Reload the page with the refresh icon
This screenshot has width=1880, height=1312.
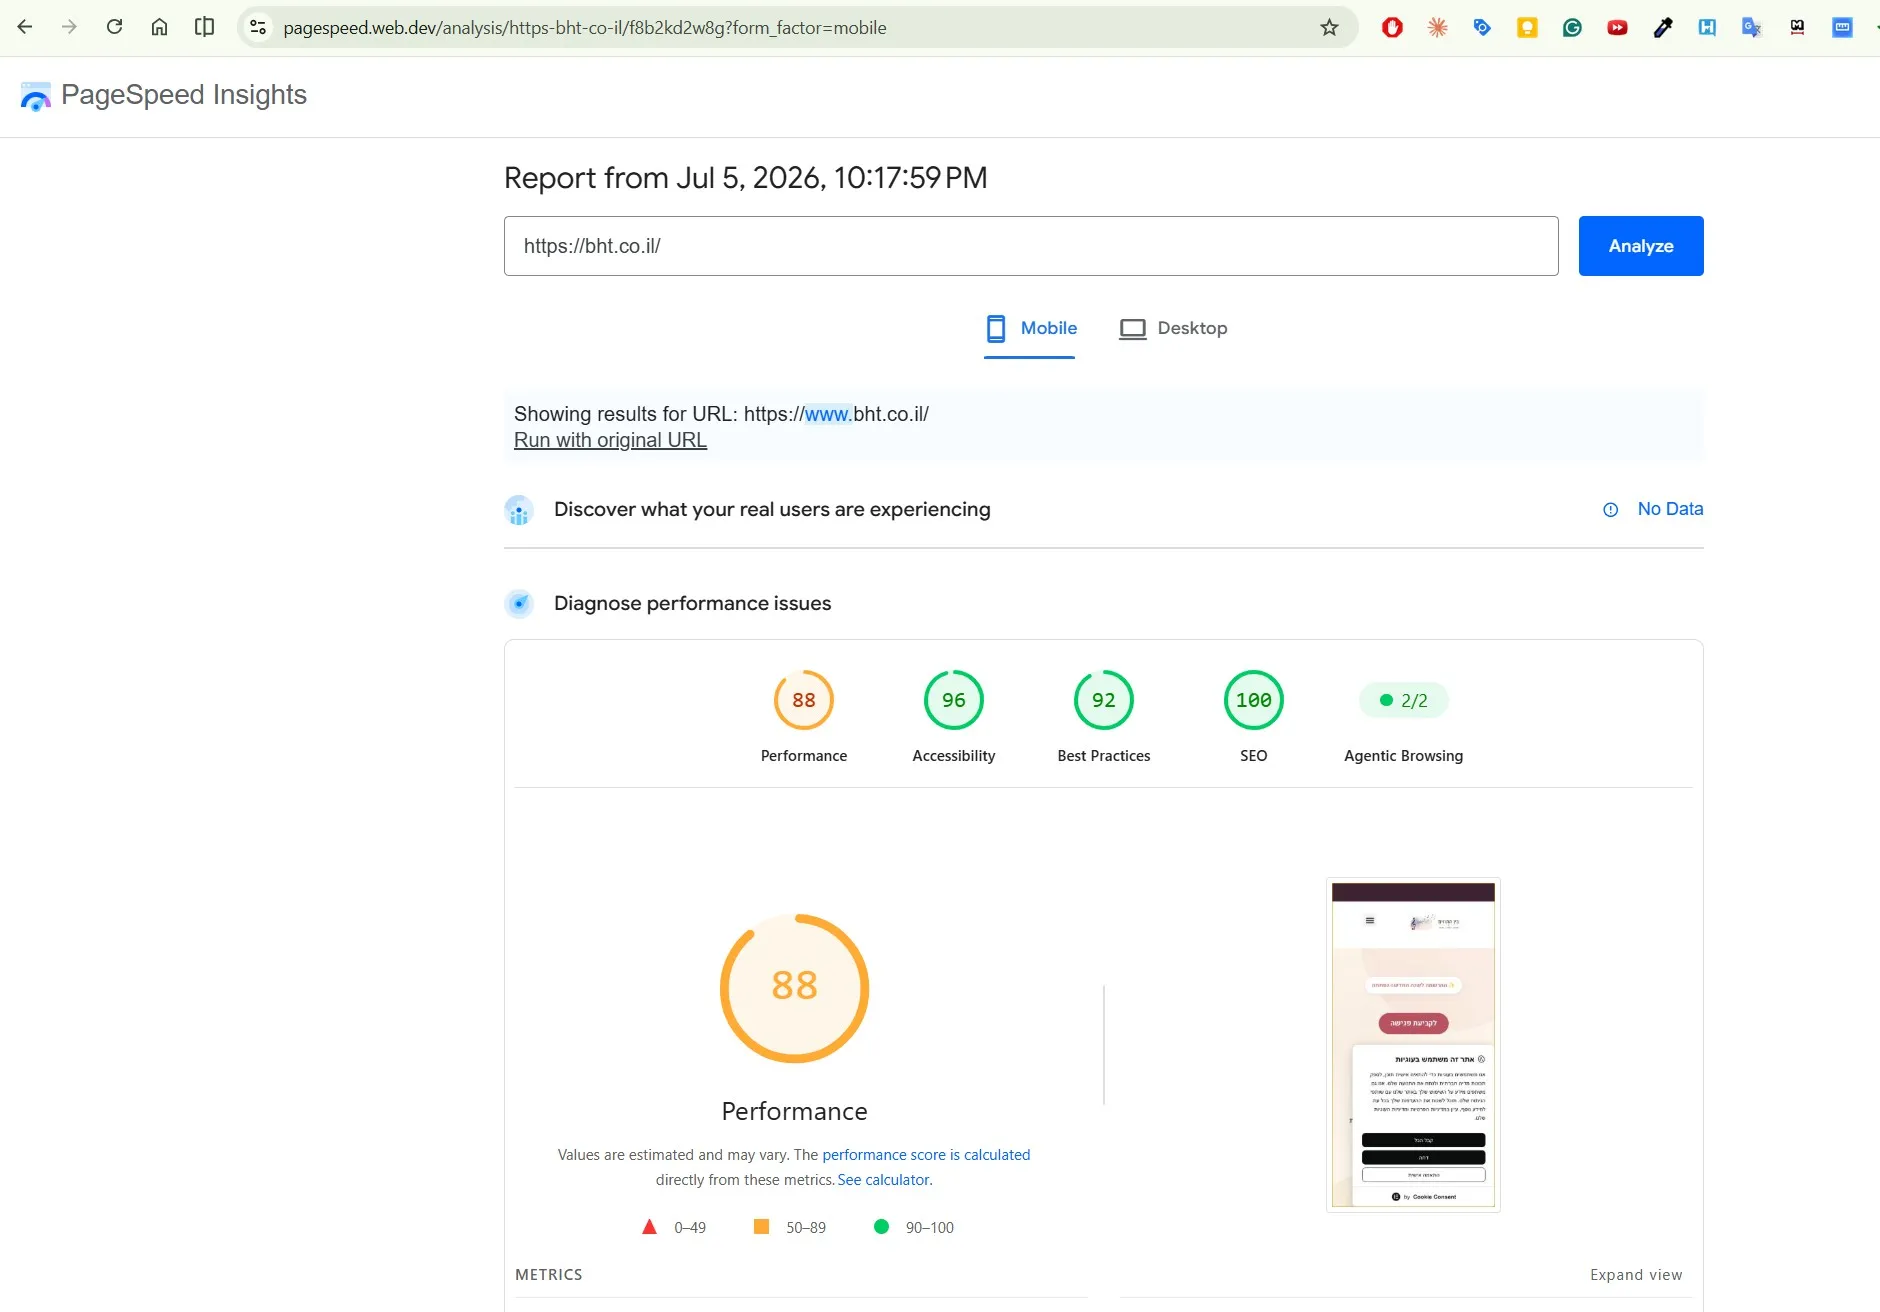click(x=114, y=27)
